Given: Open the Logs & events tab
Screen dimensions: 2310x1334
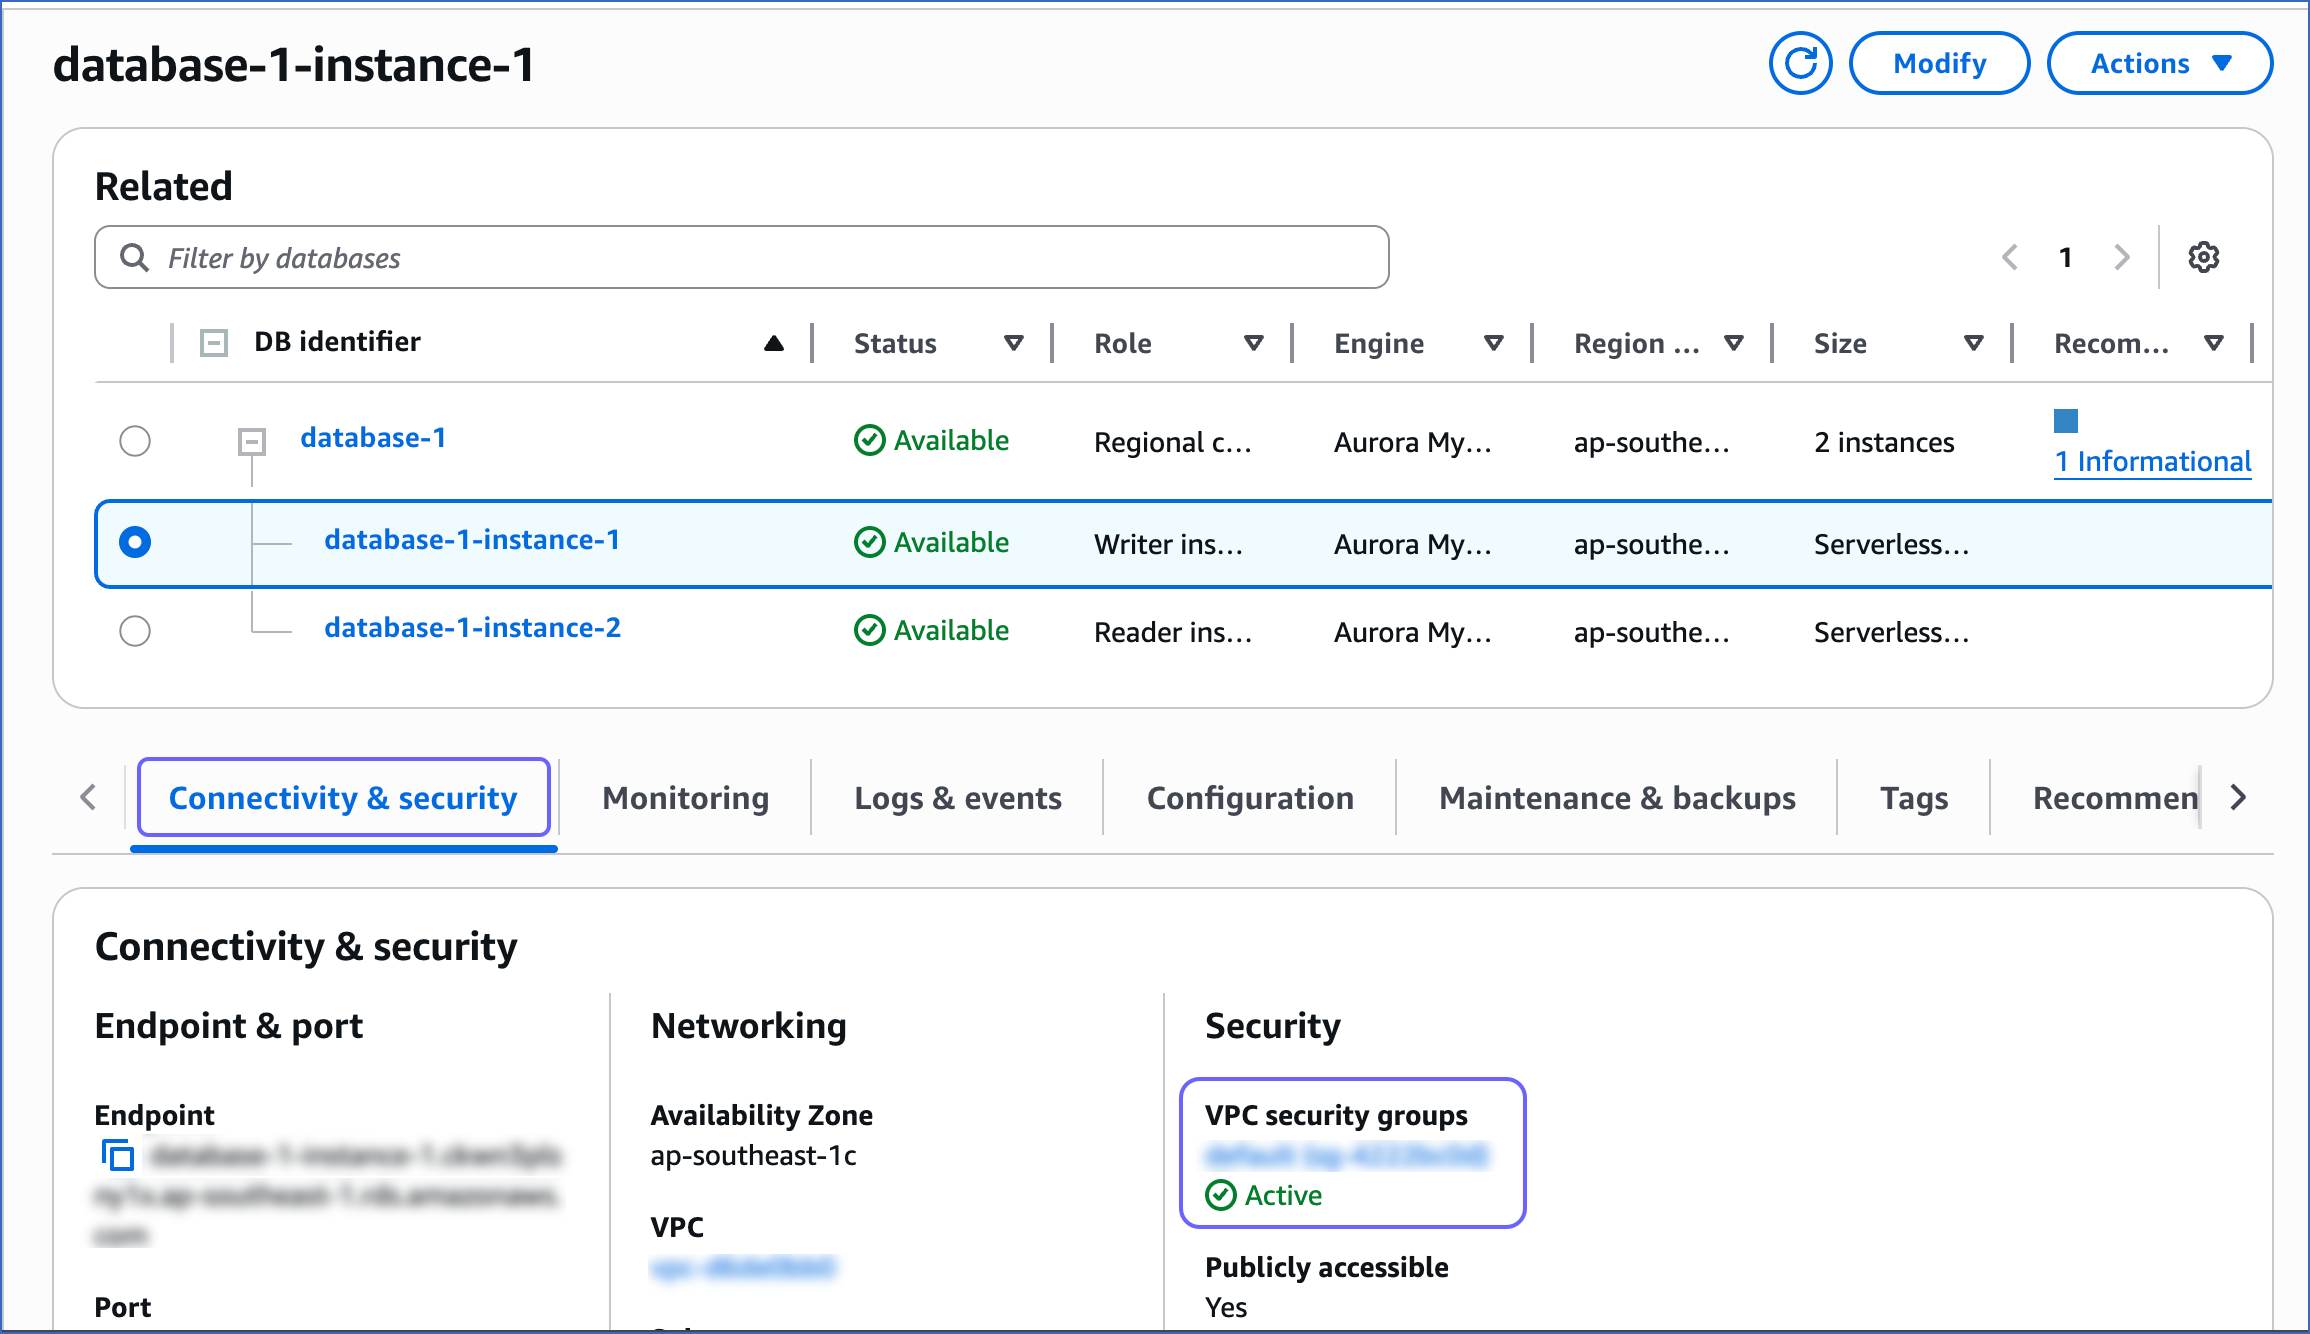Looking at the screenshot, I should 958,797.
